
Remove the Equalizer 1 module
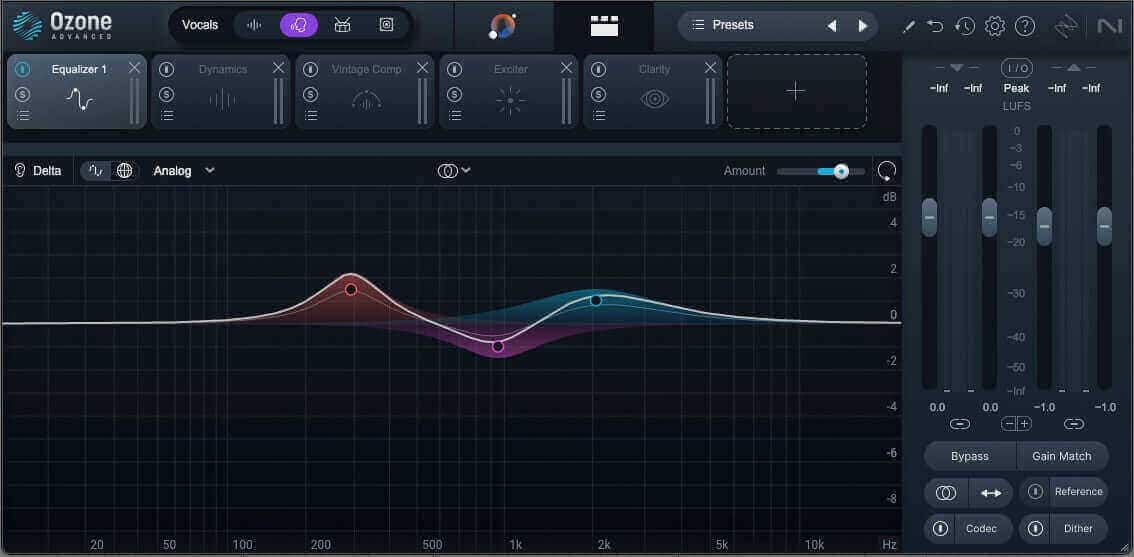pyautogui.click(x=135, y=68)
